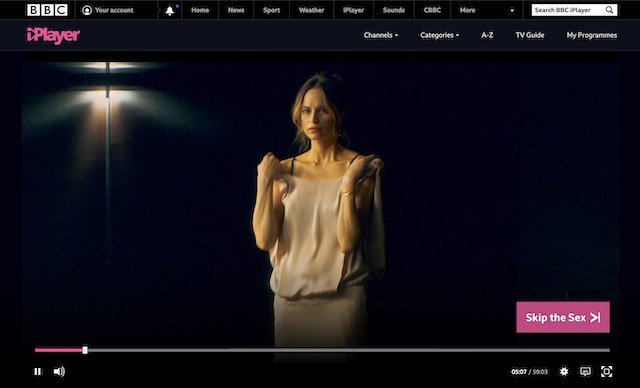
Task: Expand the Categories dropdown
Action: (x=440, y=35)
